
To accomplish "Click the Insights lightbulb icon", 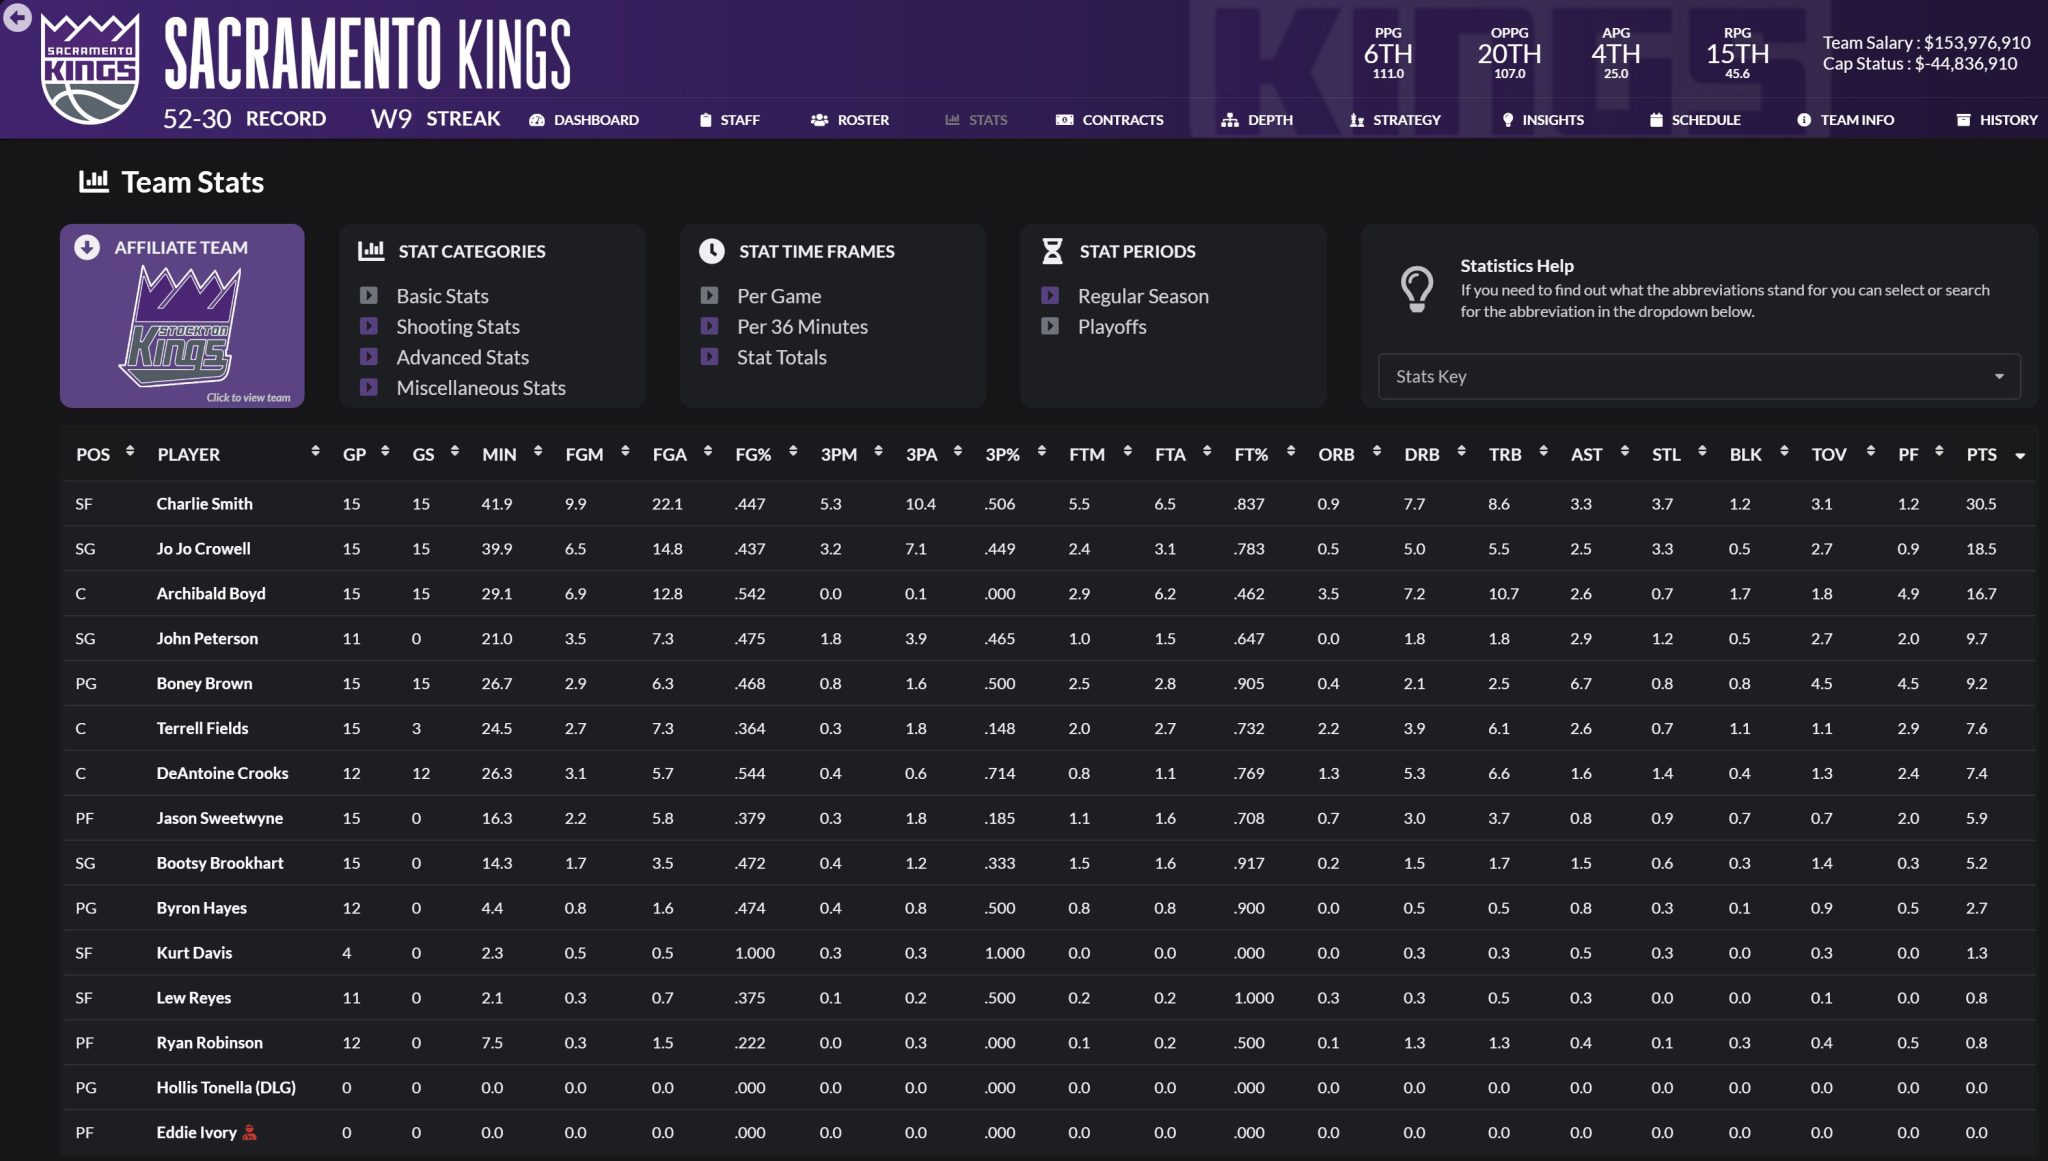I will (1508, 120).
